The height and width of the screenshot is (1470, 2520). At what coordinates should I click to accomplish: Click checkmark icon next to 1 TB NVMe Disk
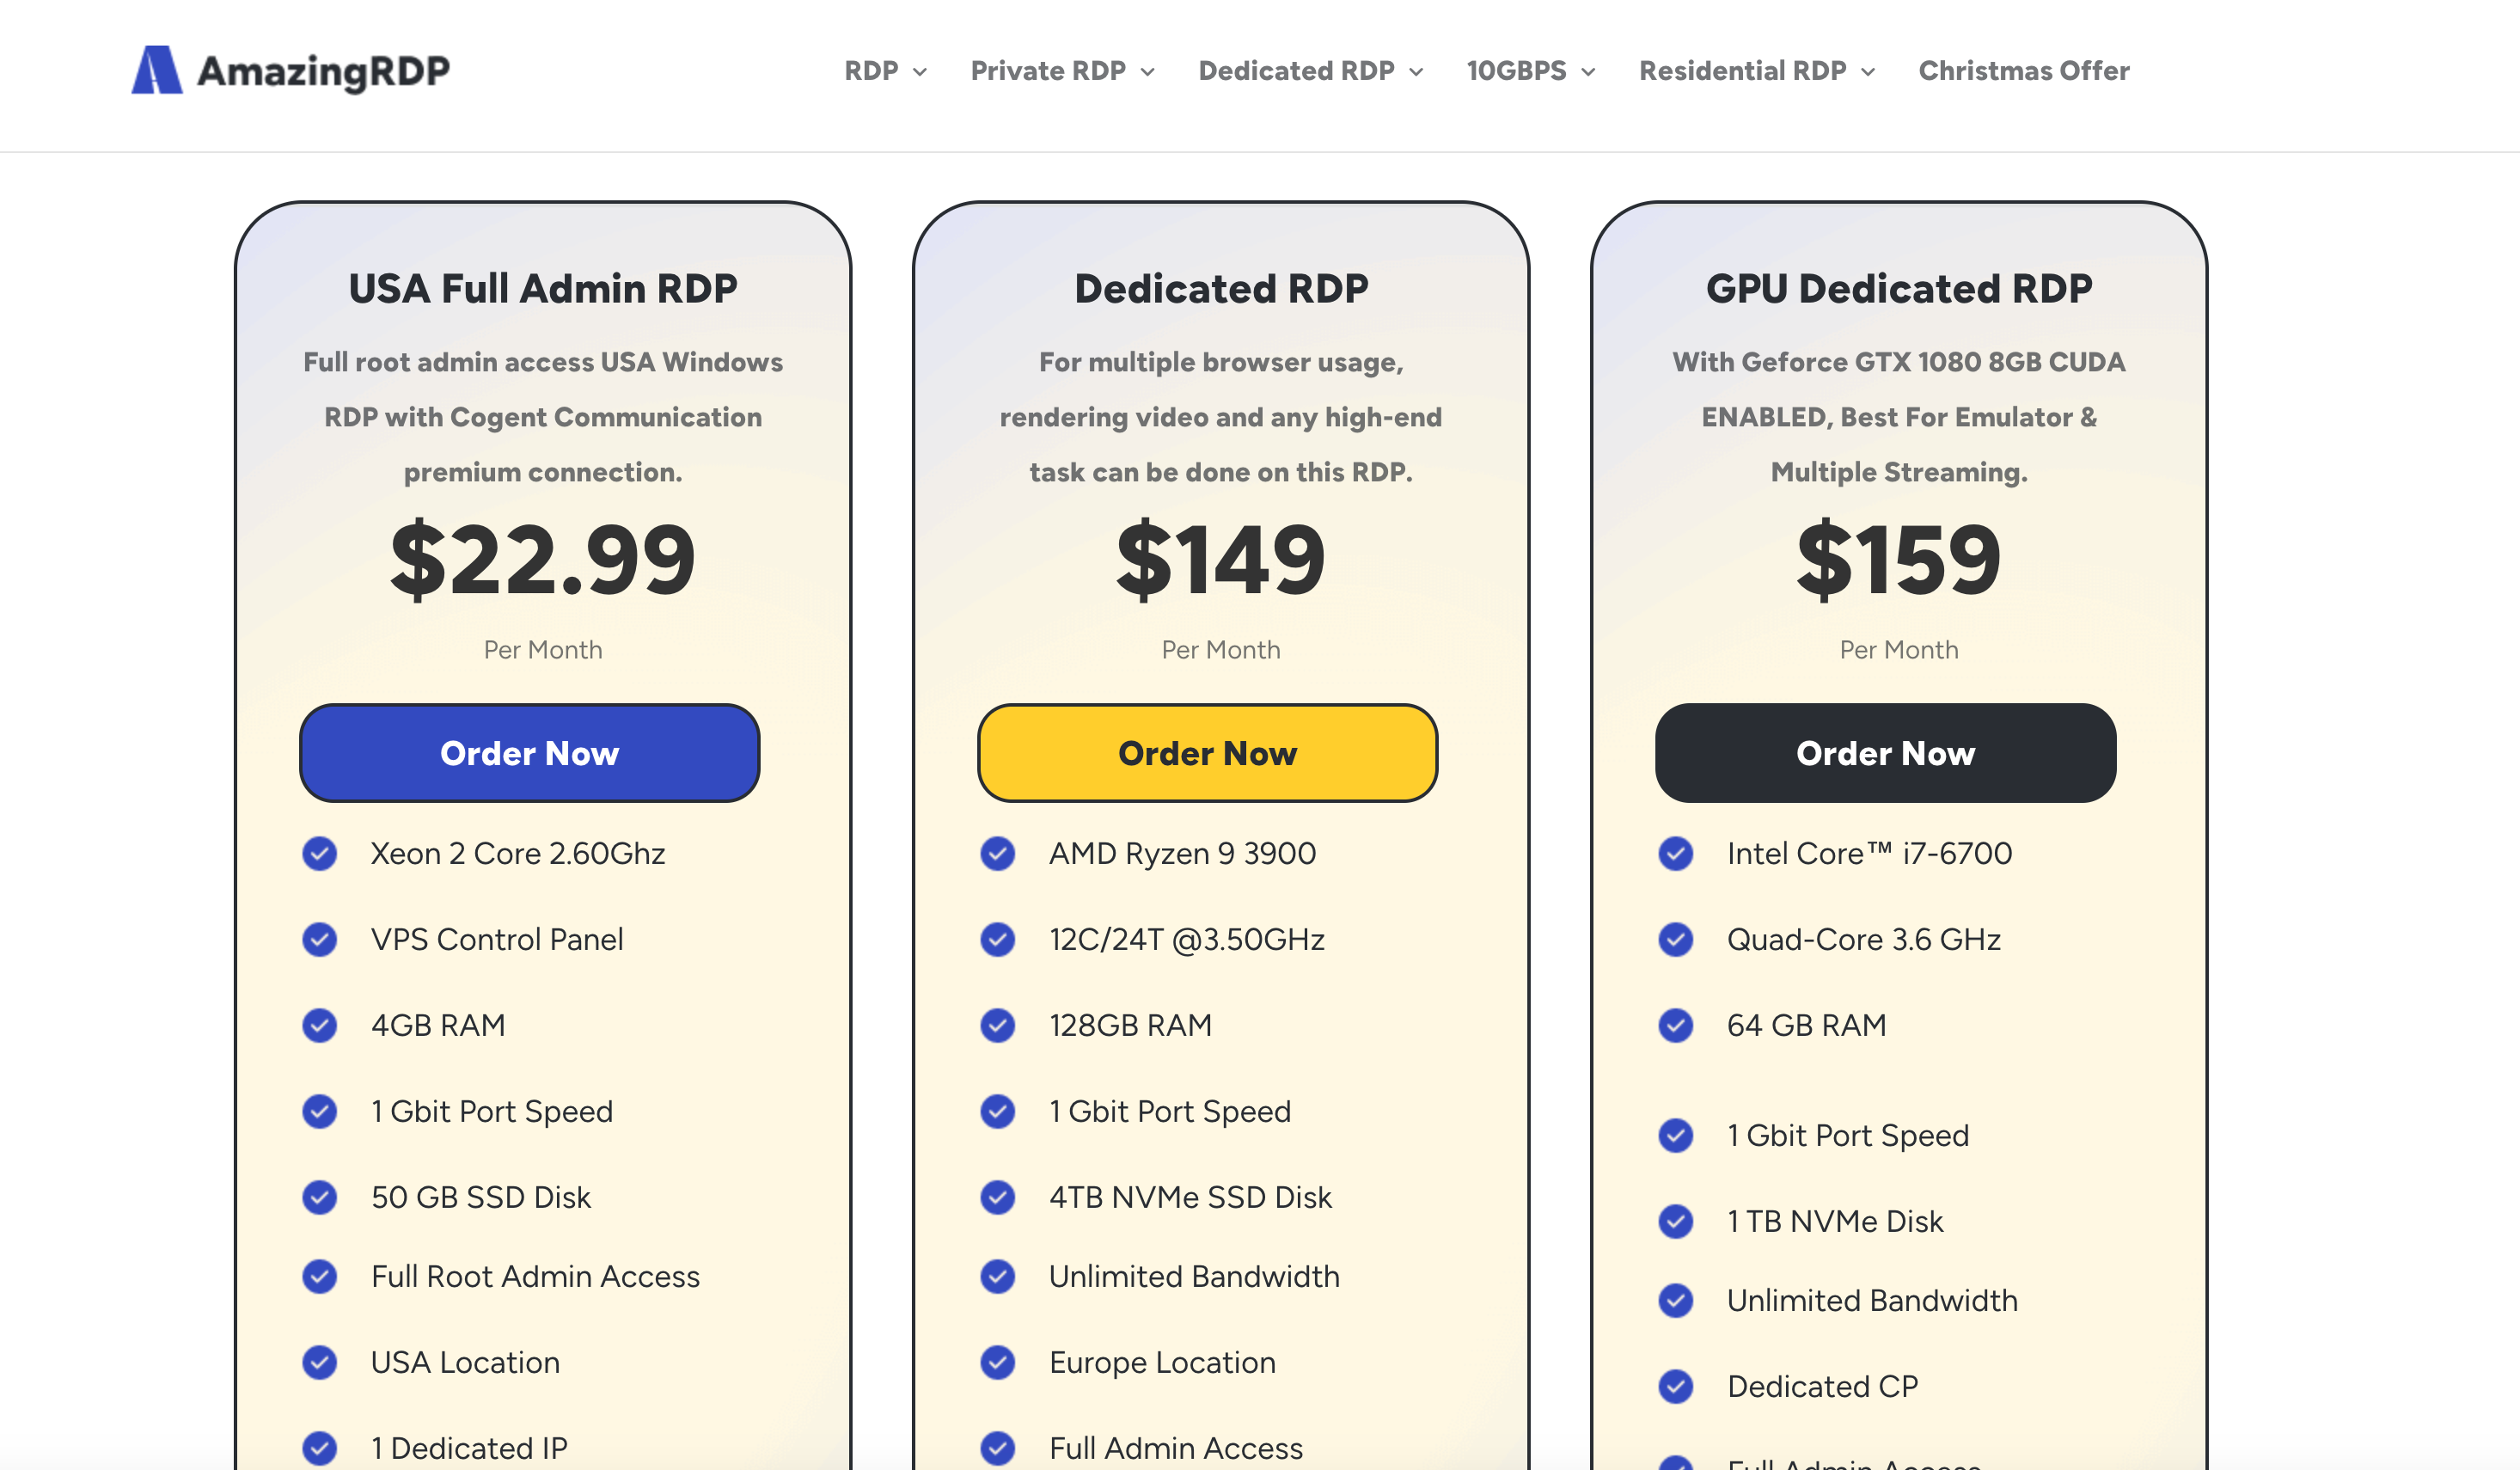pyautogui.click(x=1676, y=1222)
